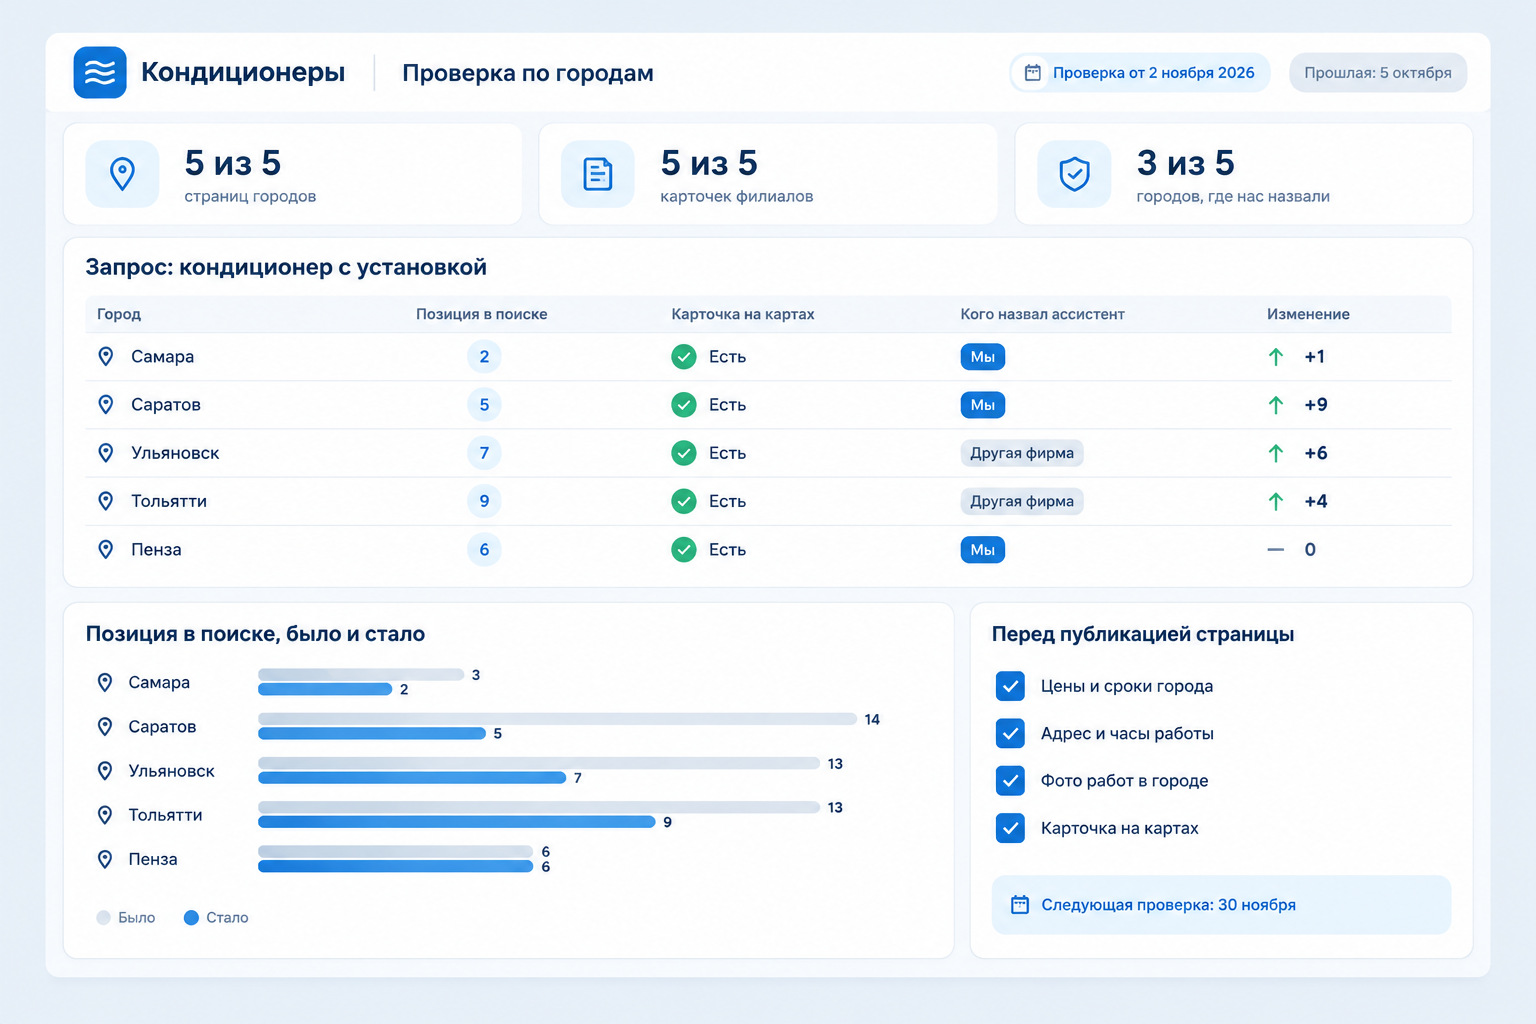1536x1024 pixels.
Task: Uncheck the Адрес и часы работы checkbox
Action: click(x=1011, y=733)
